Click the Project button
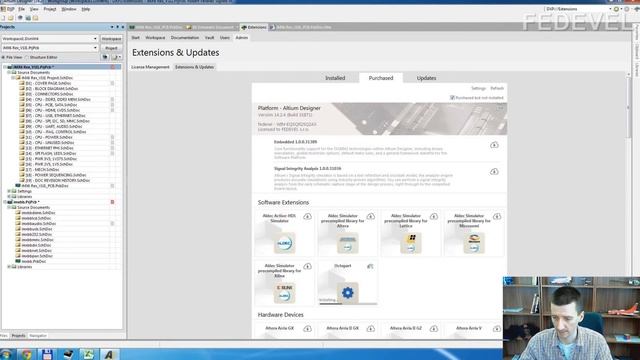640x360 pixels. click(x=111, y=48)
